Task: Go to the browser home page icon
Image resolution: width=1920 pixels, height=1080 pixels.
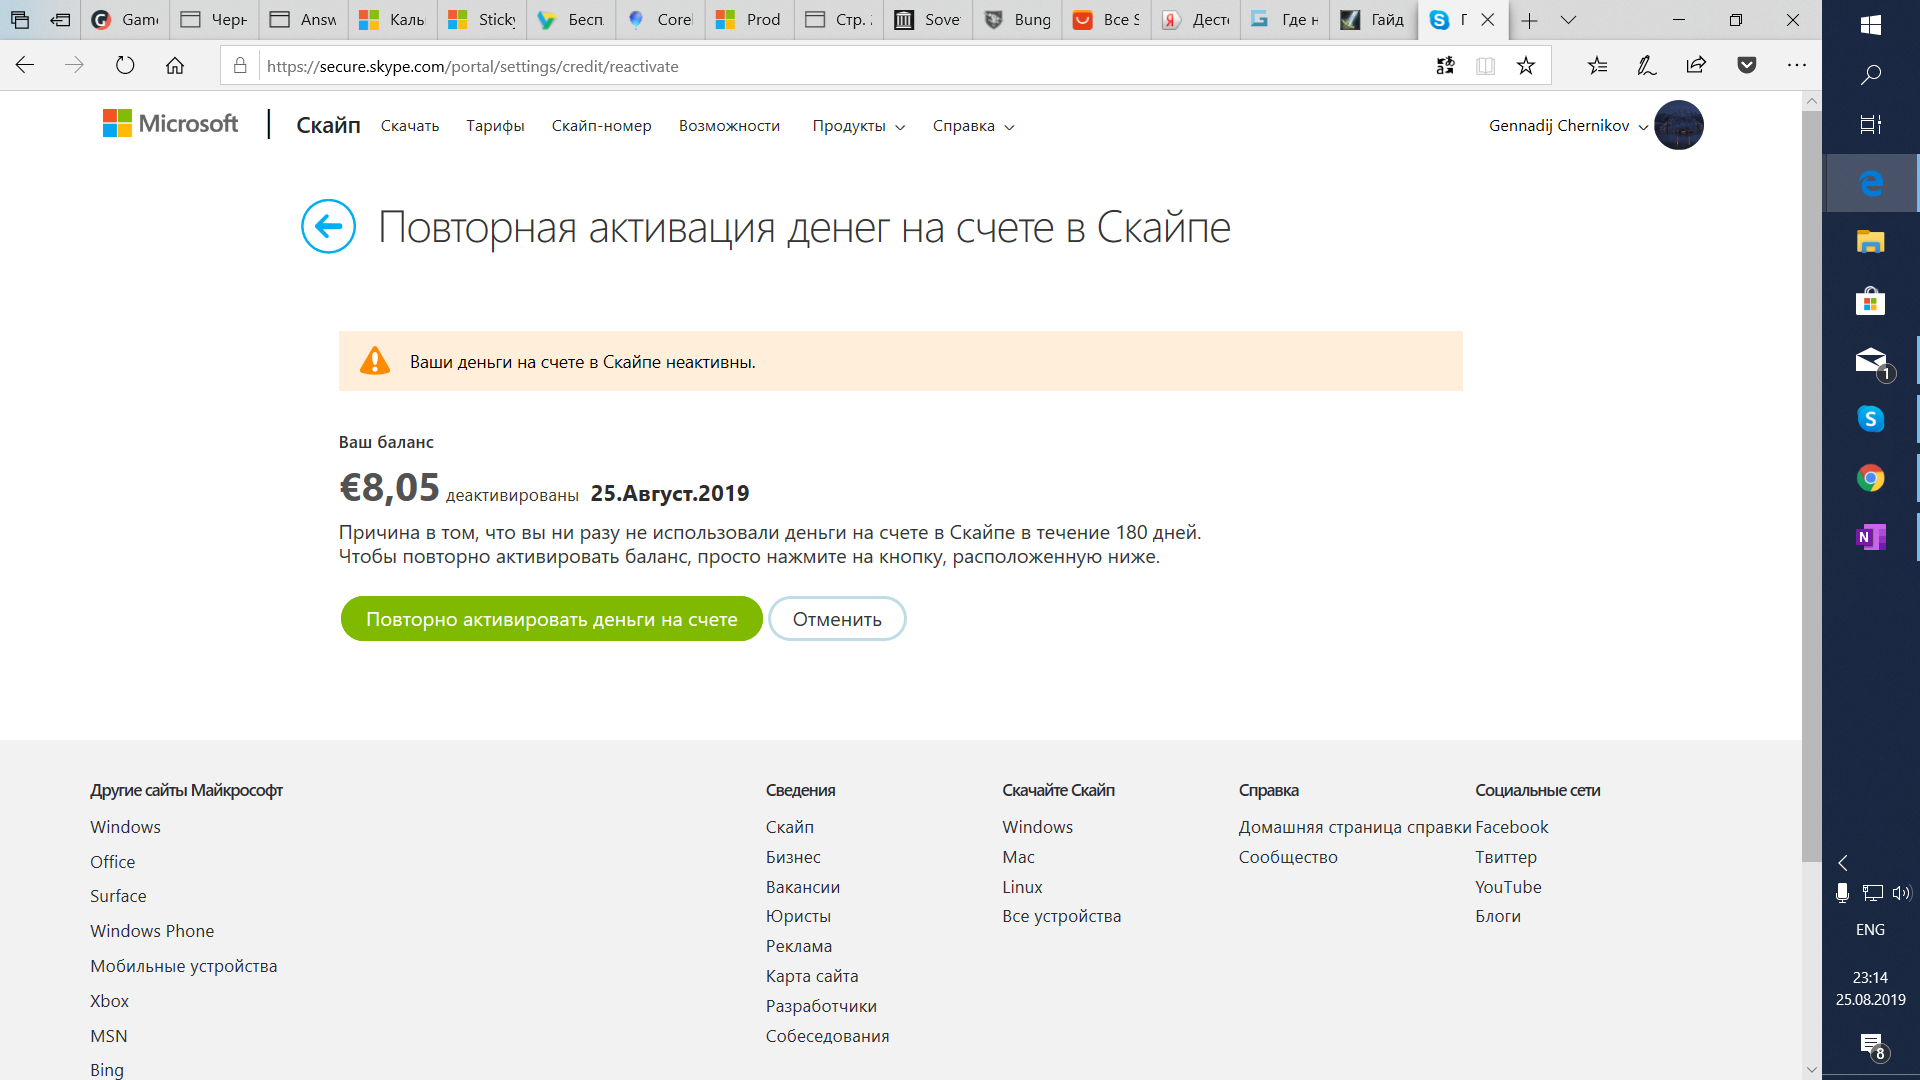Action: coord(175,66)
